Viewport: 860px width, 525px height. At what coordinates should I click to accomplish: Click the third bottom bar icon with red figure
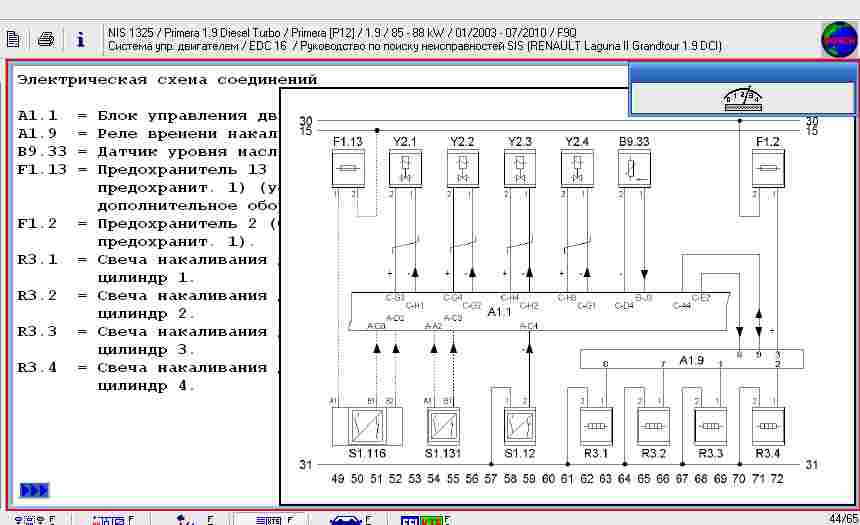[186, 520]
